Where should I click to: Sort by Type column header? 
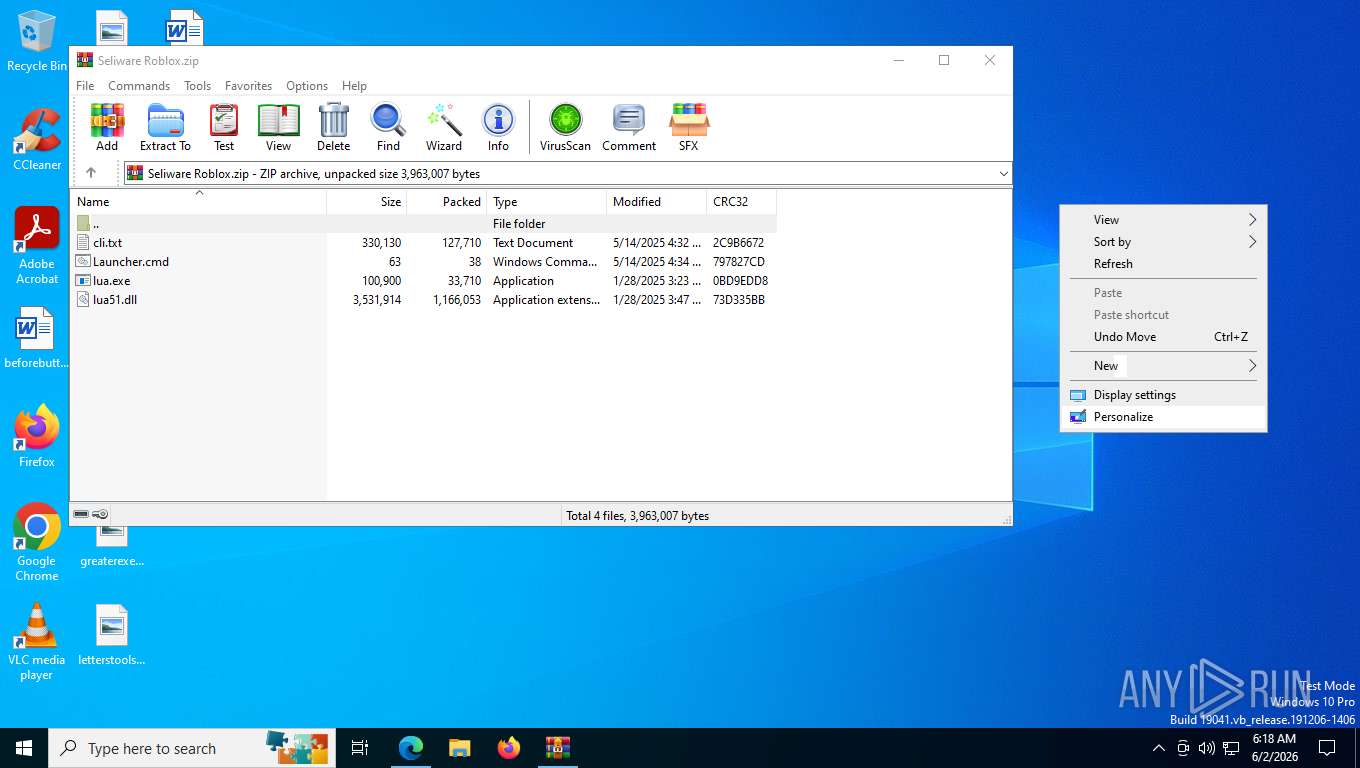(547, 202)
